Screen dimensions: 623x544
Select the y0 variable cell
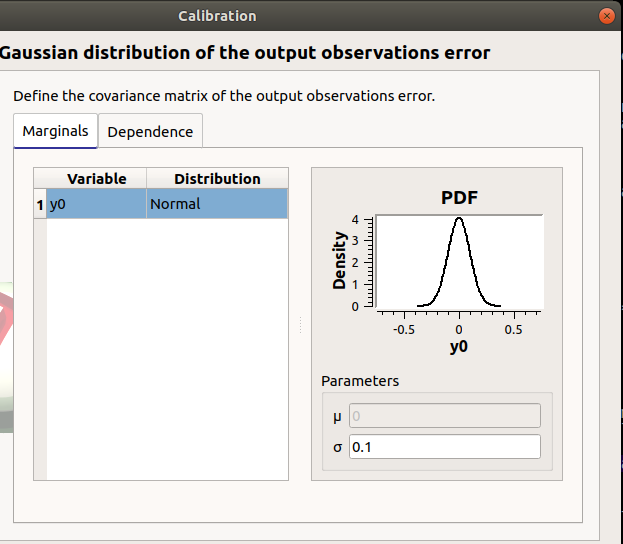click(x=96, y=204)
